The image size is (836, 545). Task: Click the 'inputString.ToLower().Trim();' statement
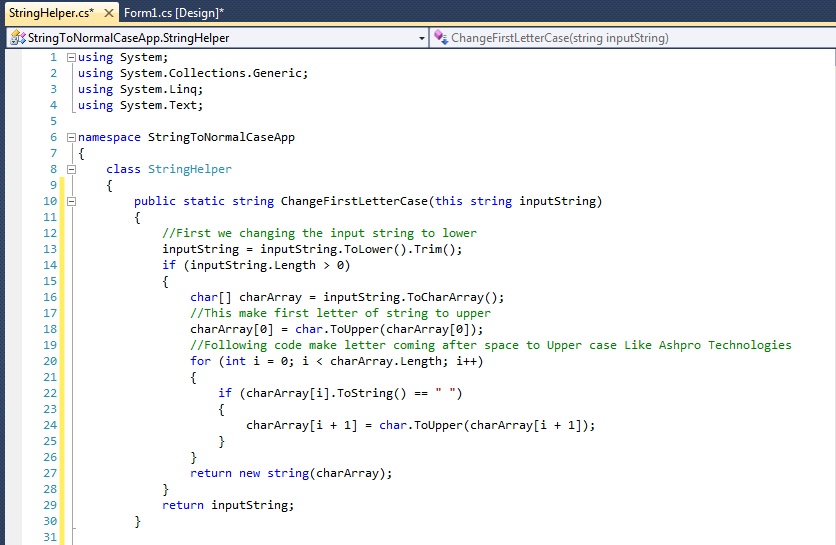click(361, 249)
